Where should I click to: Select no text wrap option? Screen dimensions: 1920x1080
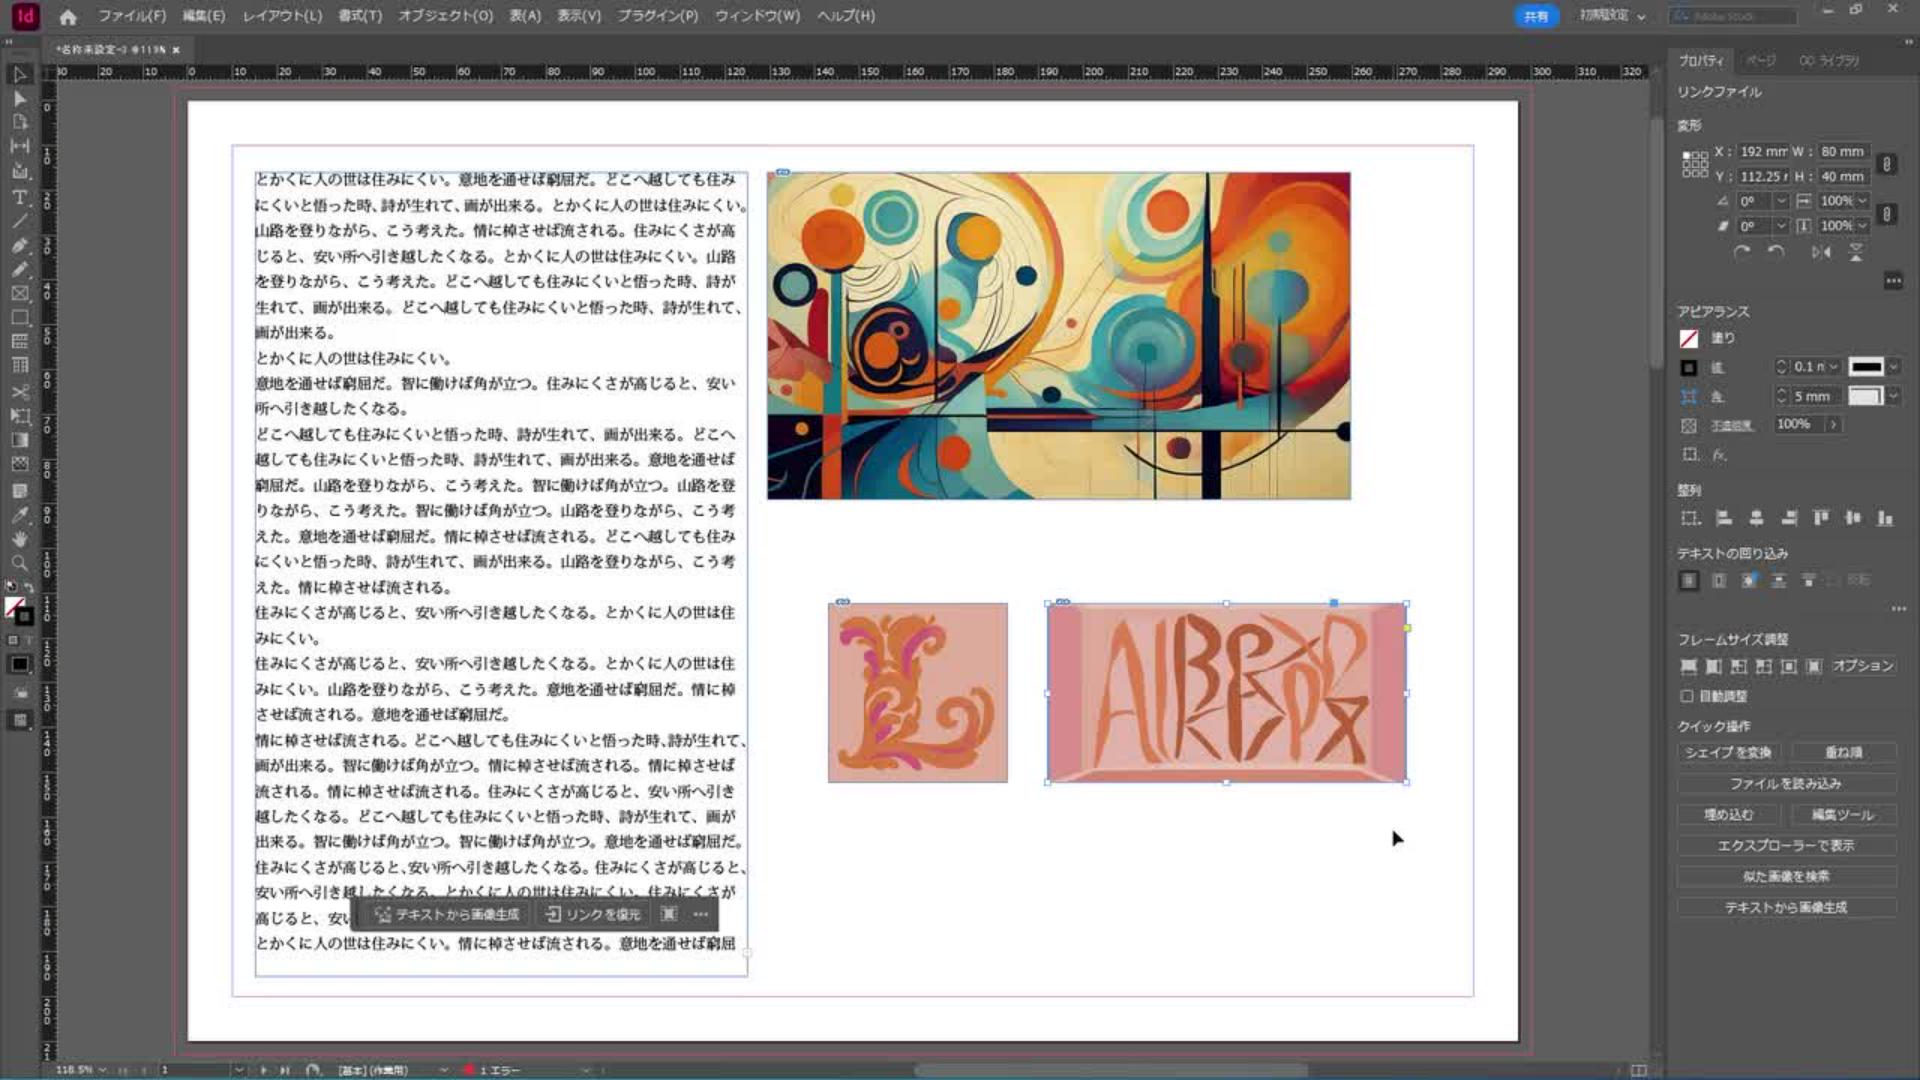coord(1689,580)
